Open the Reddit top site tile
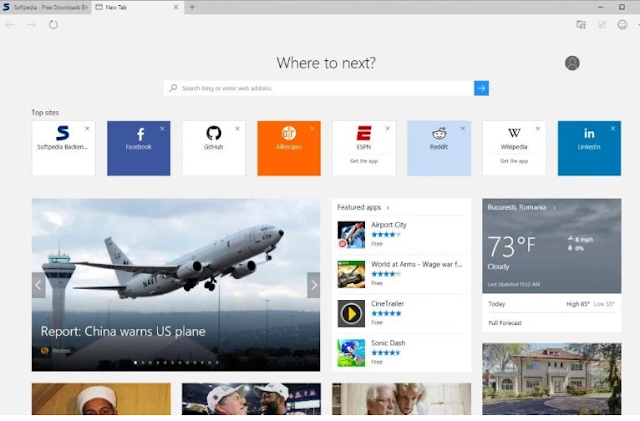Viewport: 640px width, 421px height. tap(439, 148)
